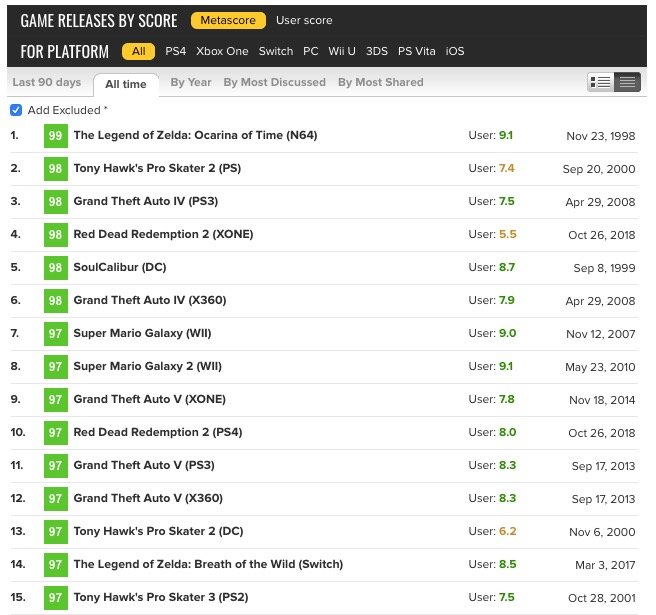
Task: Open The Legend of Zelda: Ocarina of Time
Action: coord(195,135)
